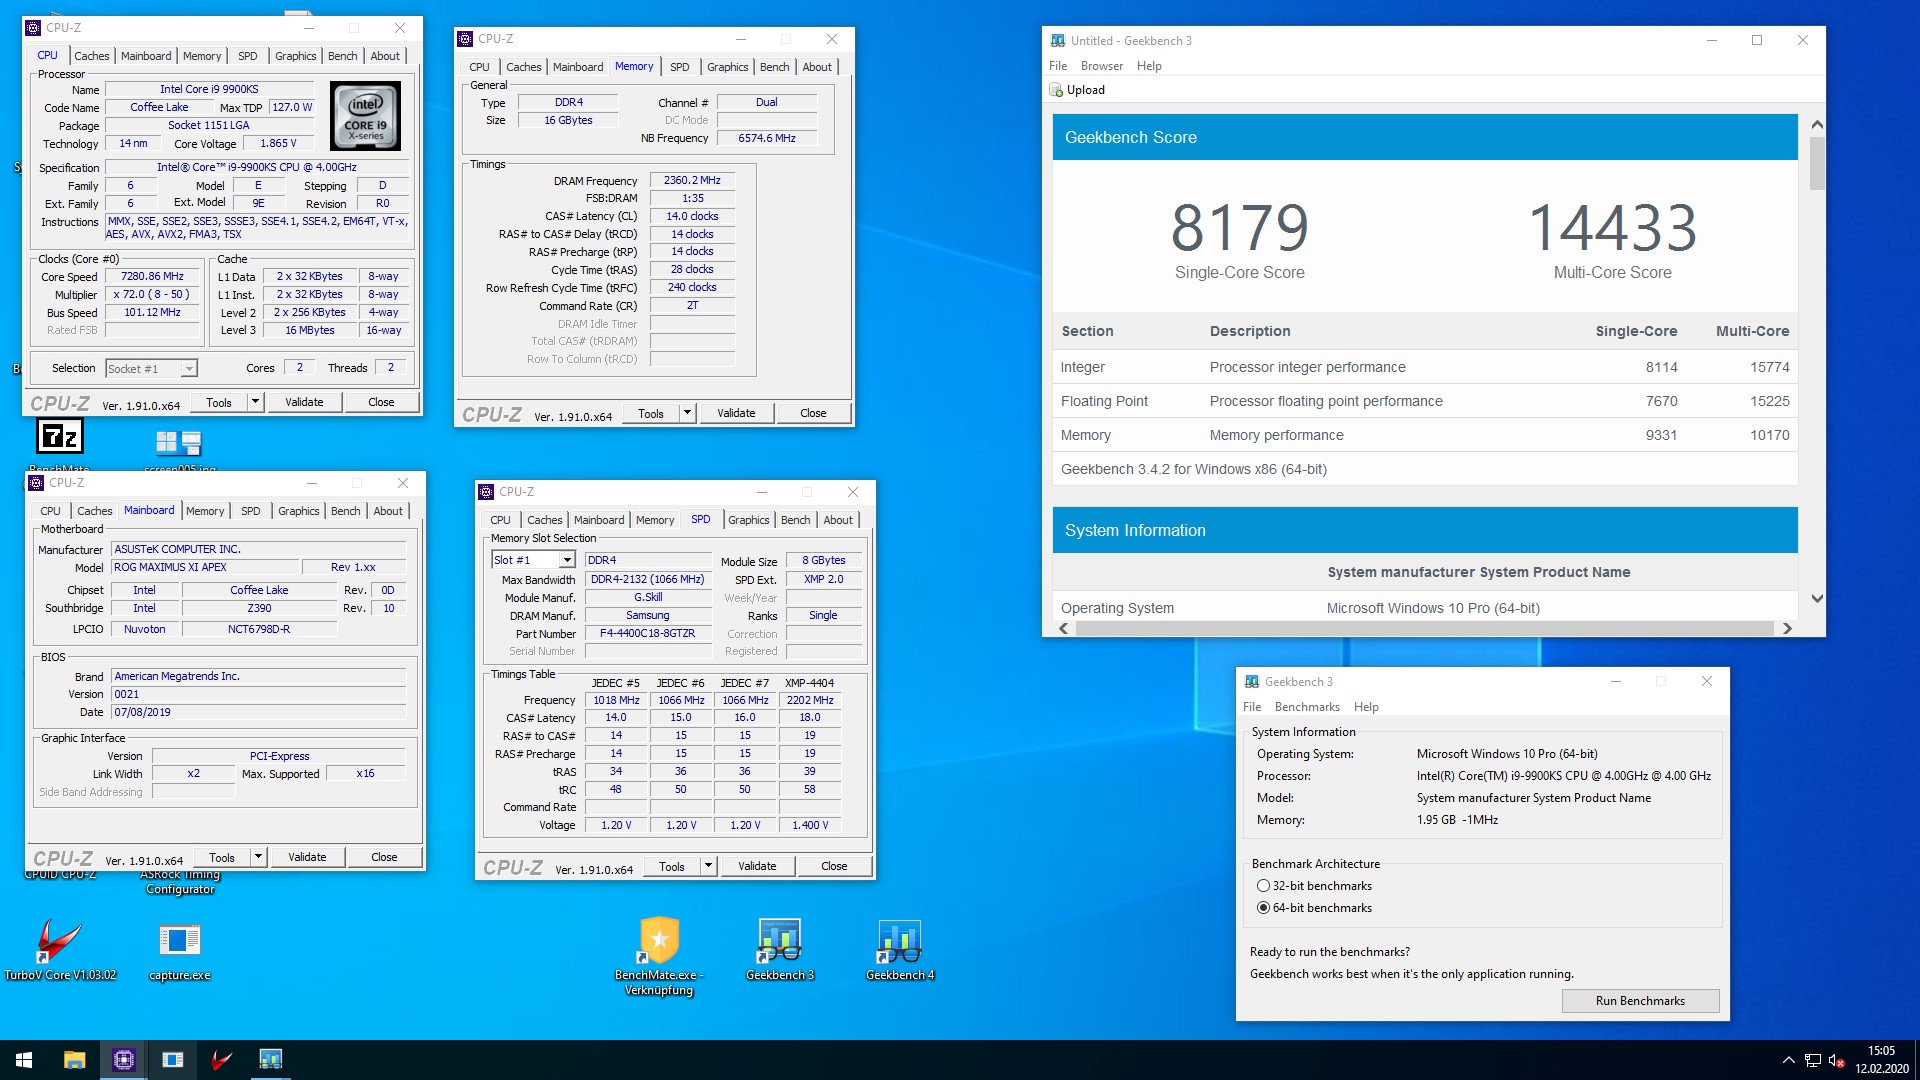Switch to Geekbench 3 via taskbar icon

[x=271, y=1060]
